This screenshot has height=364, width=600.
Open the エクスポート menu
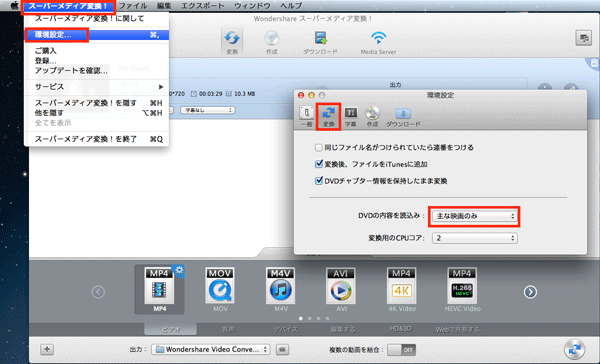203,6
